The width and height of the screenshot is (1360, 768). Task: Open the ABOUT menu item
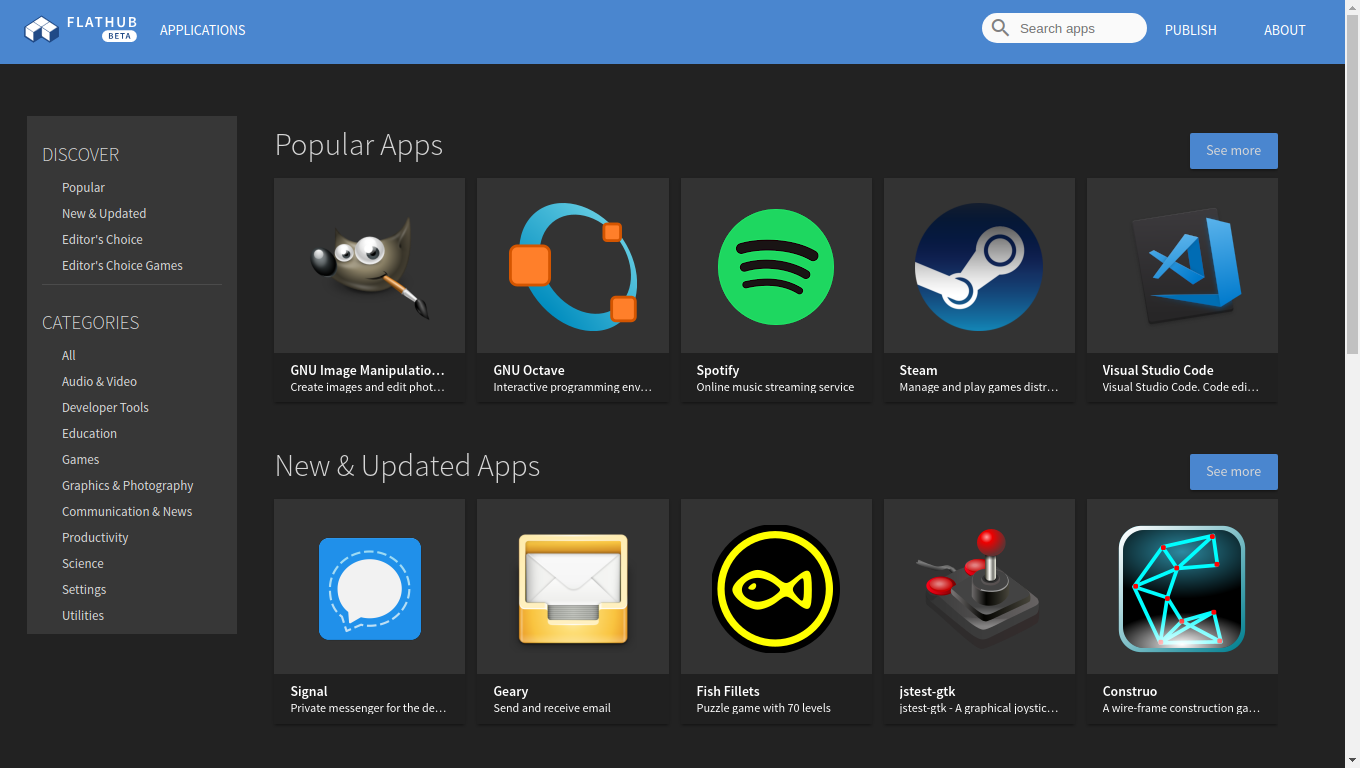[x=1285, y=30]
